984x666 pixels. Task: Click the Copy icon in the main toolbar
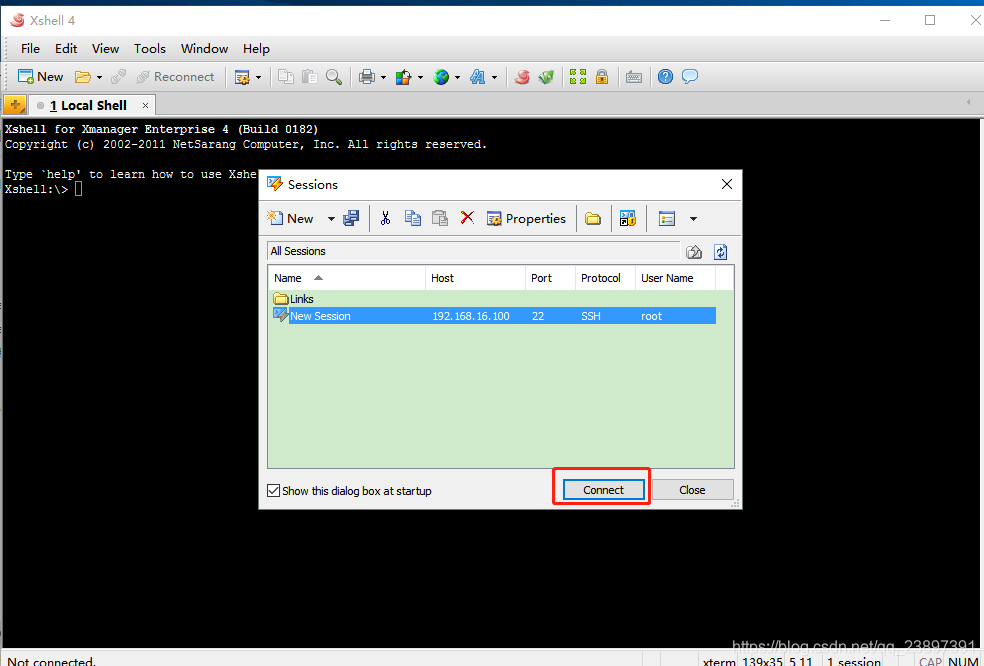(286, 77)
